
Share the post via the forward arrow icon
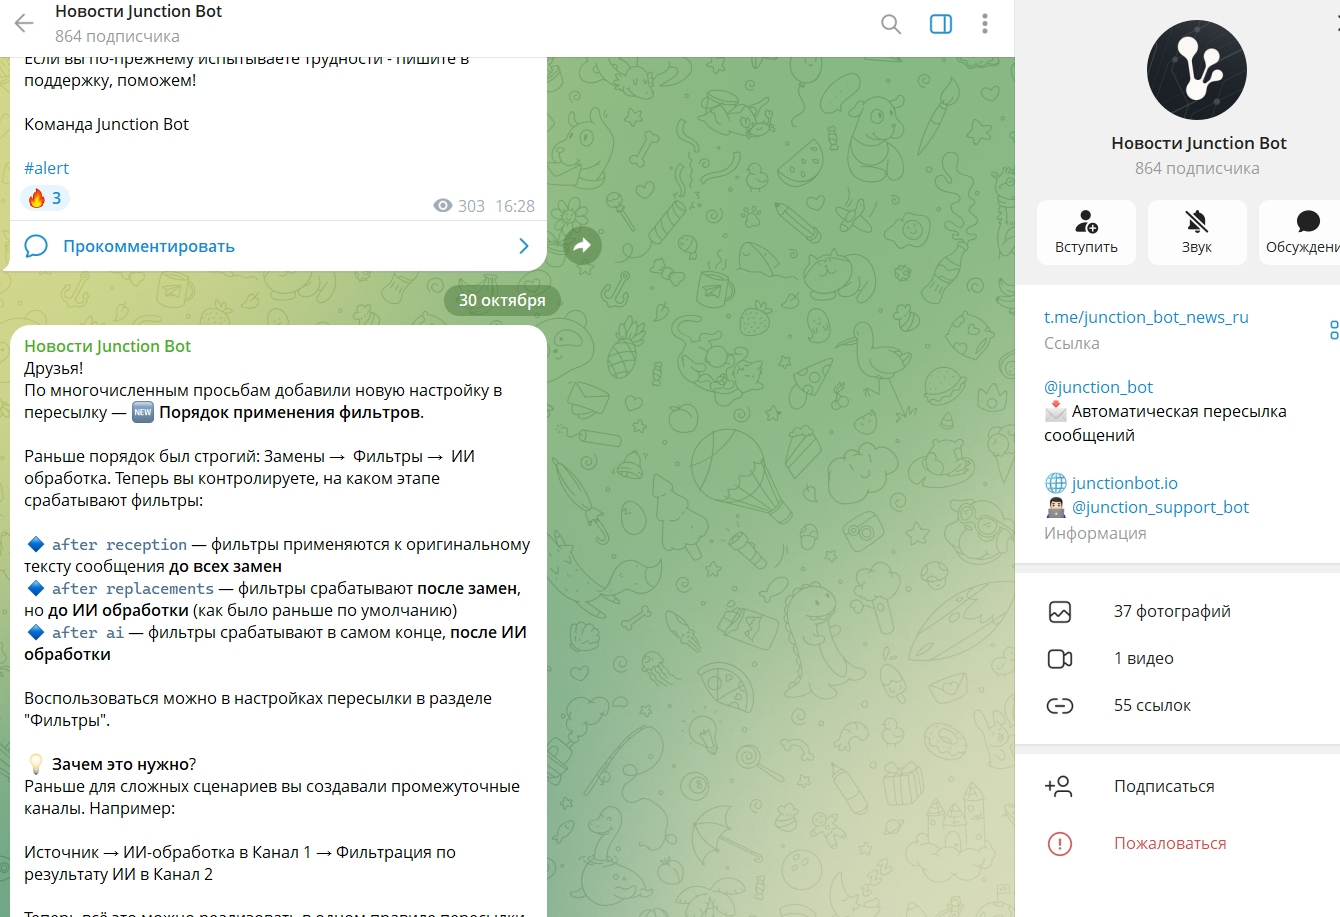(x=583, y=245)
